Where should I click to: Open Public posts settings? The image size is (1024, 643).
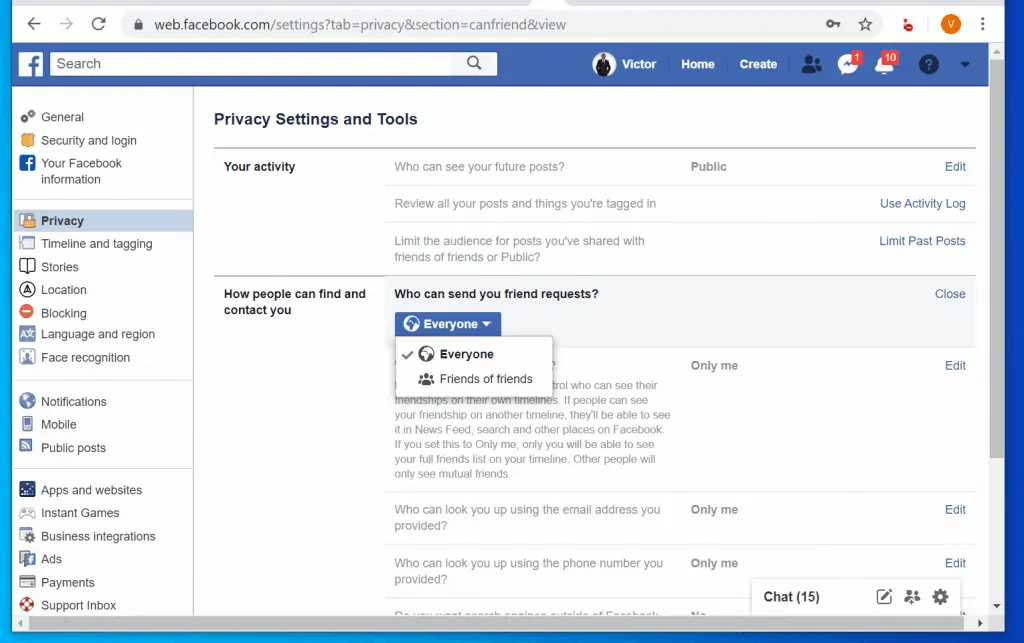73,448
